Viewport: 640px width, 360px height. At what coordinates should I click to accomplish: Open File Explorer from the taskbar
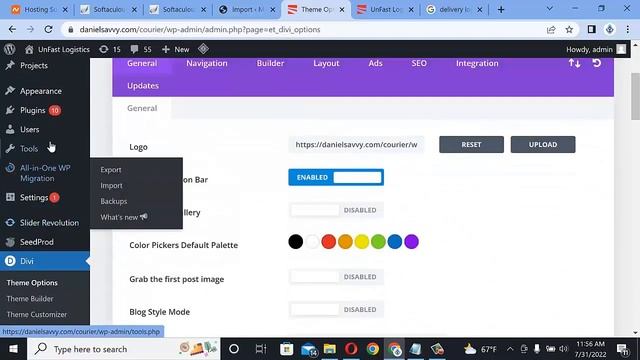pos(329,349)
